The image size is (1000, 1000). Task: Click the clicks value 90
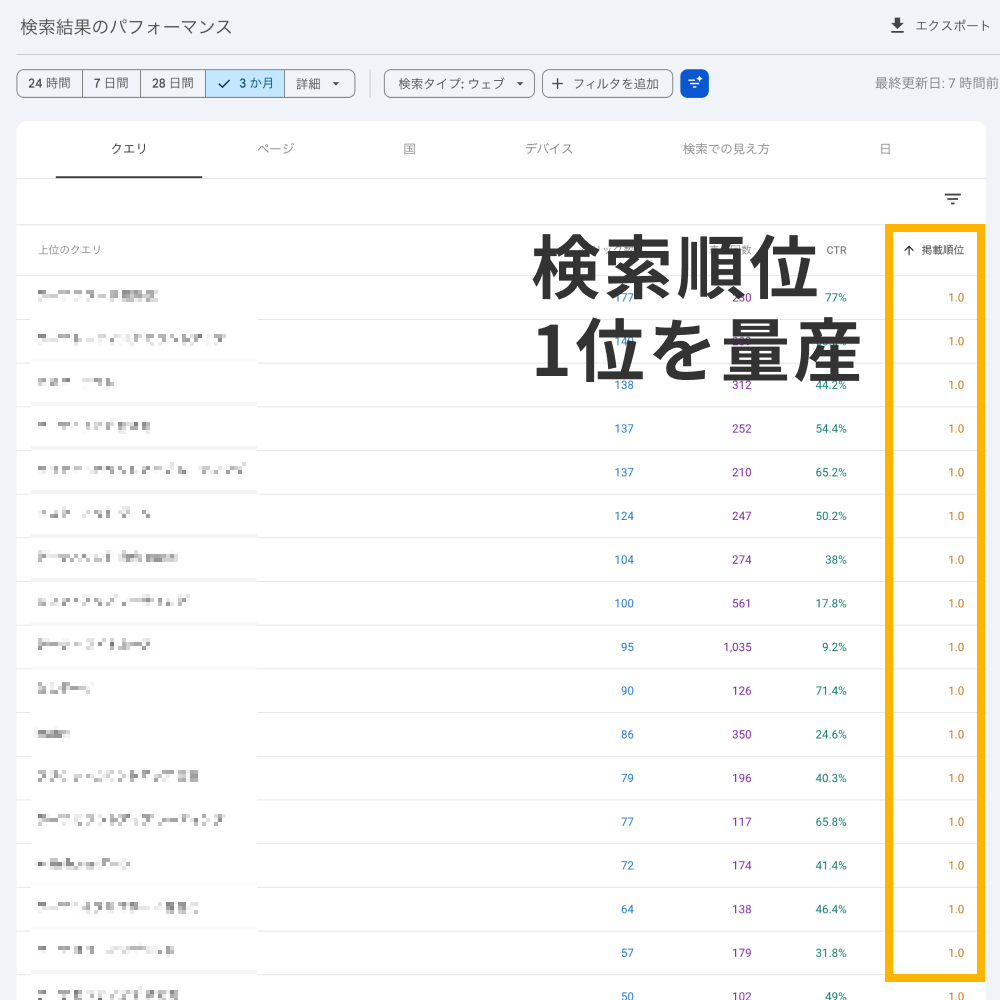(627, 691)
